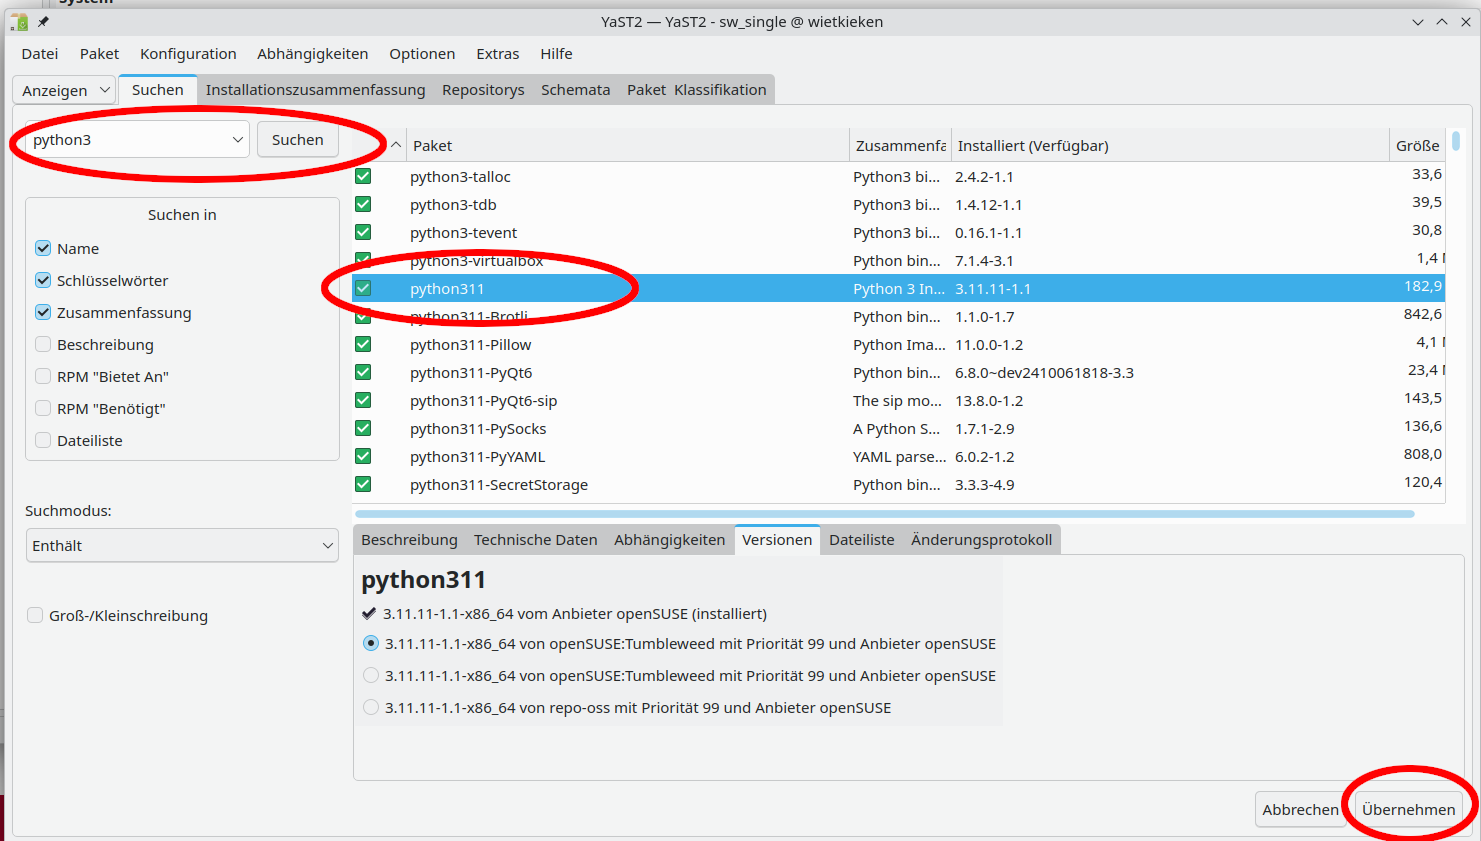
Task: Click the YaST application icon in title bar
Action: tap(19, 21)
